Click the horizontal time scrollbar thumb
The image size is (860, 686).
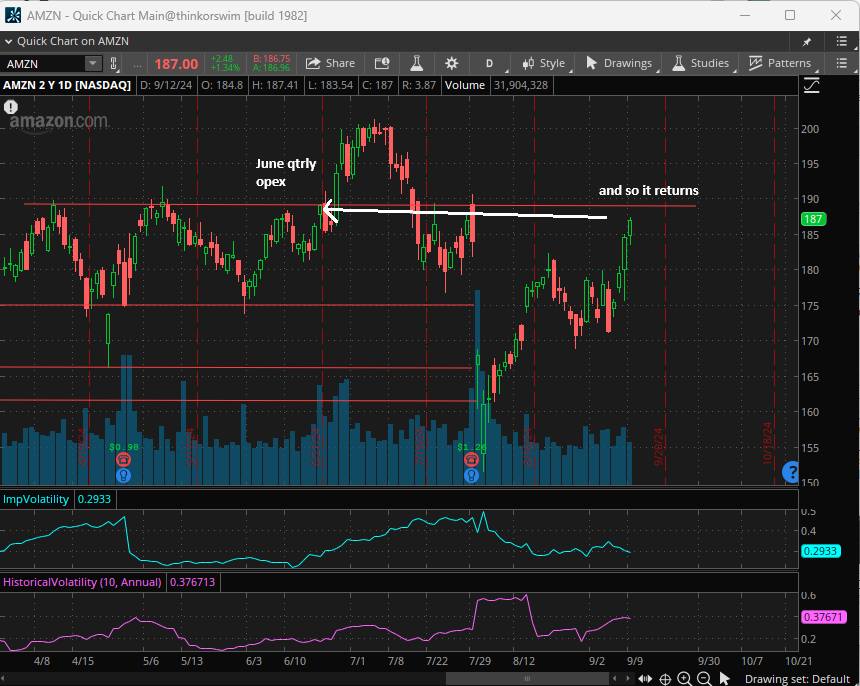point(527,679)
